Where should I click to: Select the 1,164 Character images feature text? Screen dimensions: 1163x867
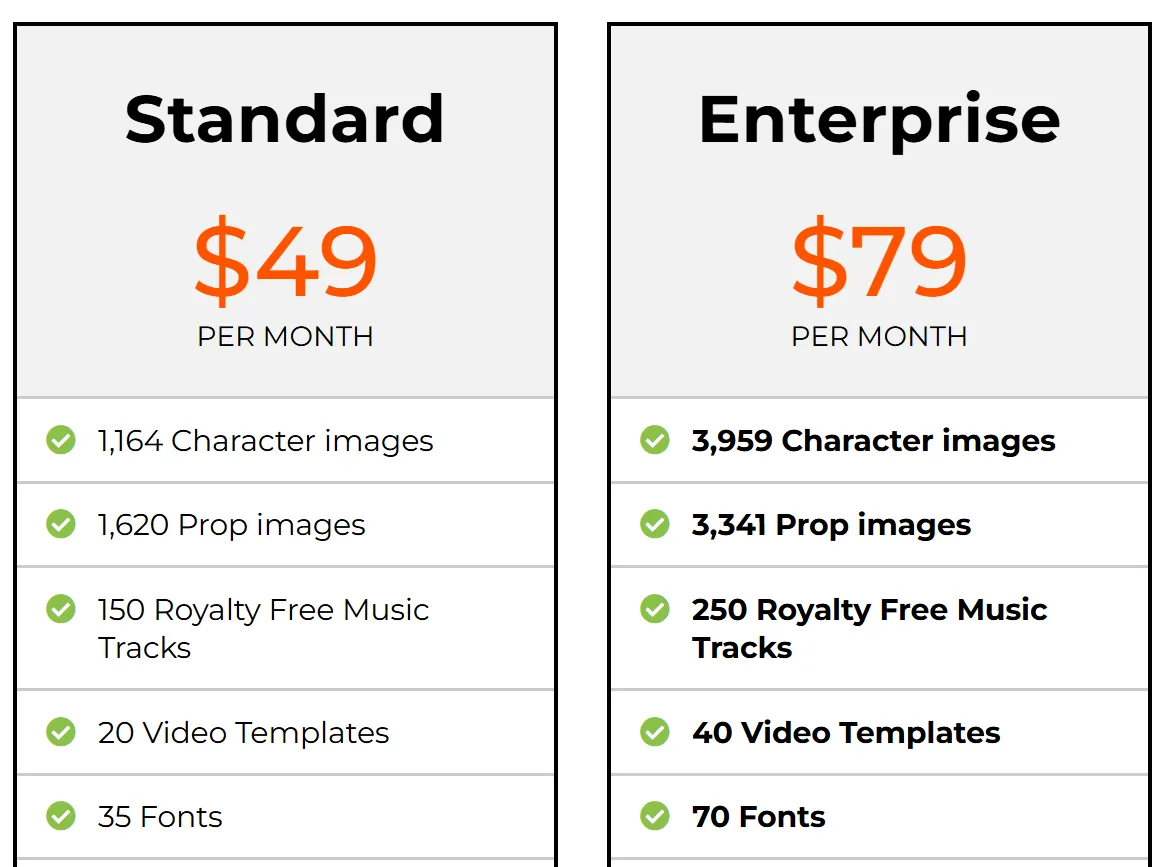[265, 441]
